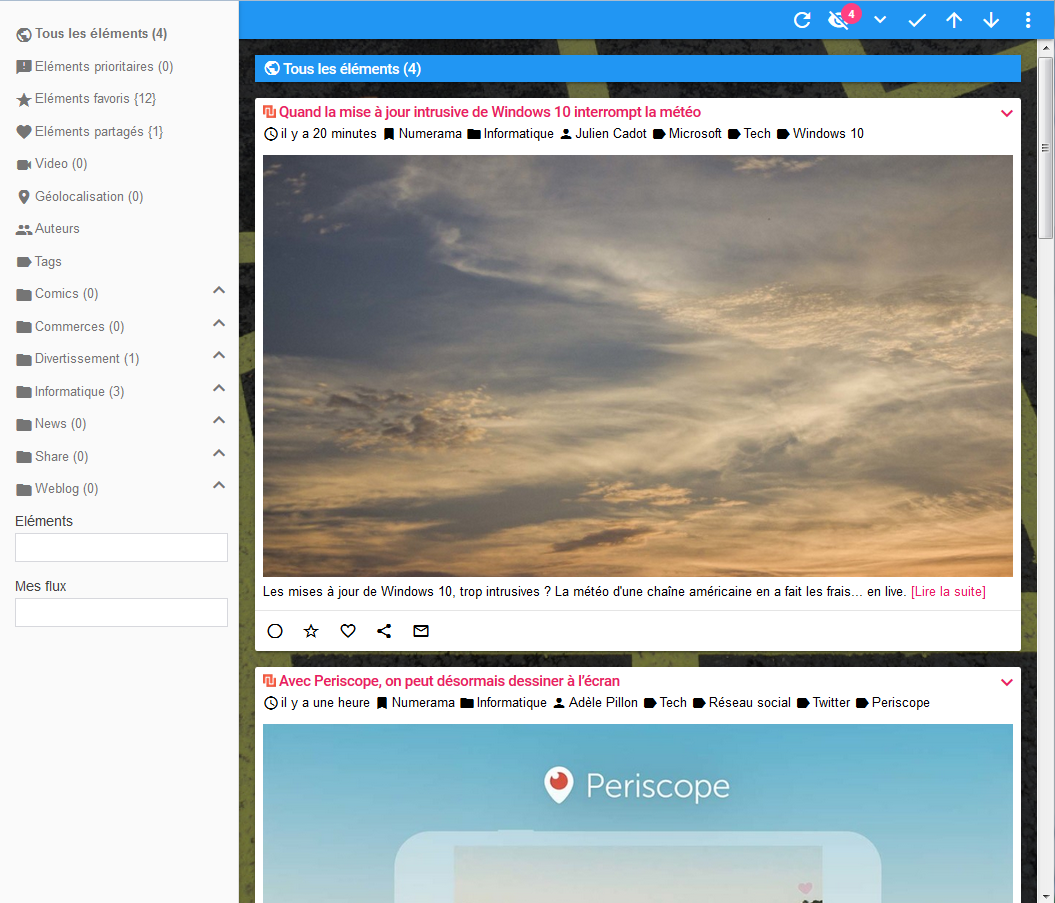
Task: Open the Periscope article title link
Action: [x=449, y=681]
